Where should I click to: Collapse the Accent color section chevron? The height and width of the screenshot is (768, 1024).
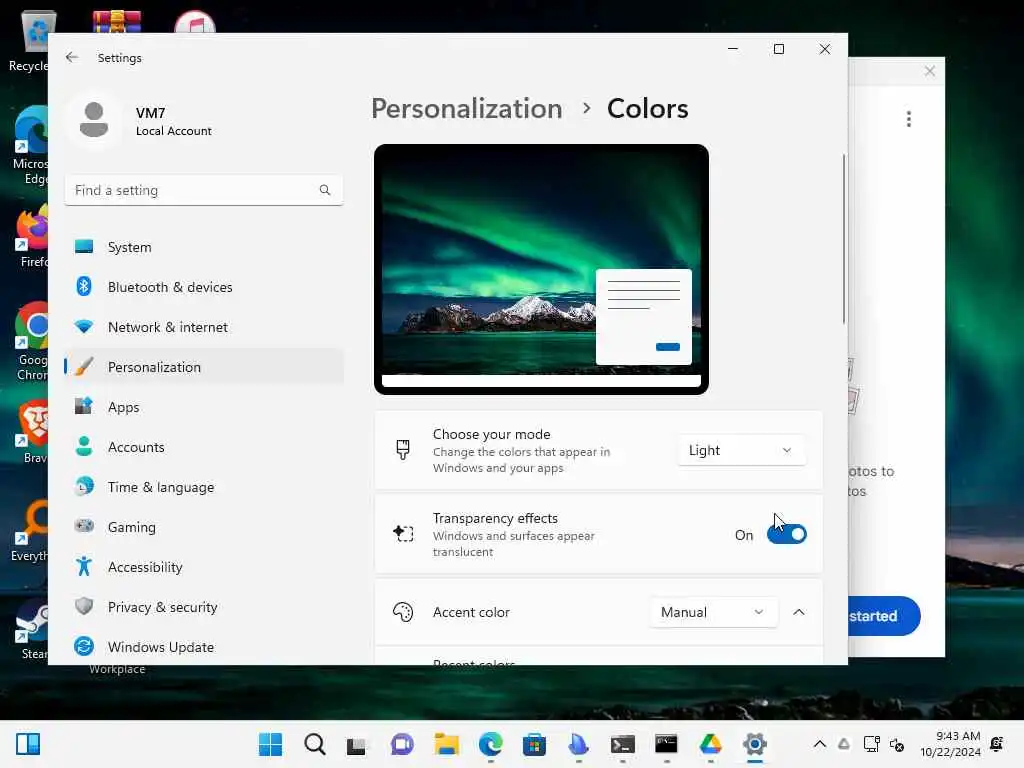pos(799,612)
